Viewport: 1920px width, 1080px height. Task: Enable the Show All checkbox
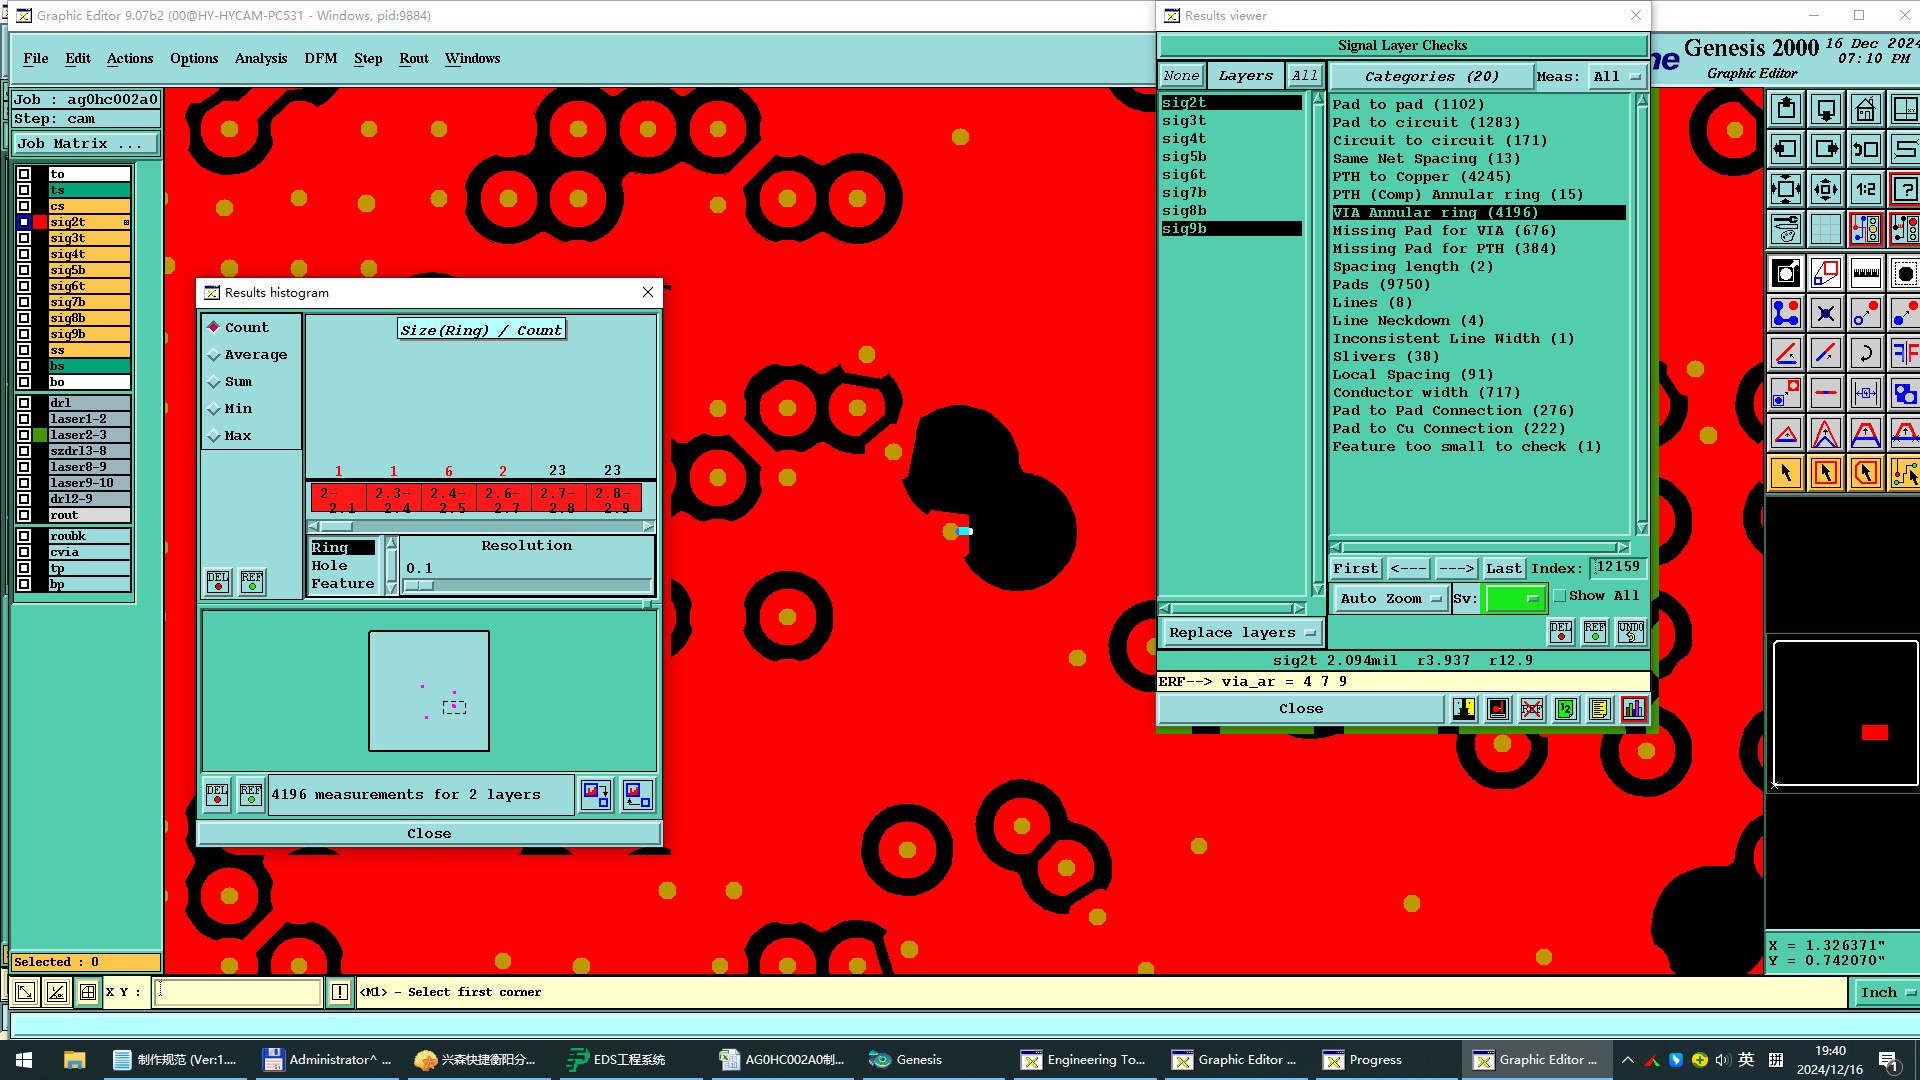tap(1560, 596)
